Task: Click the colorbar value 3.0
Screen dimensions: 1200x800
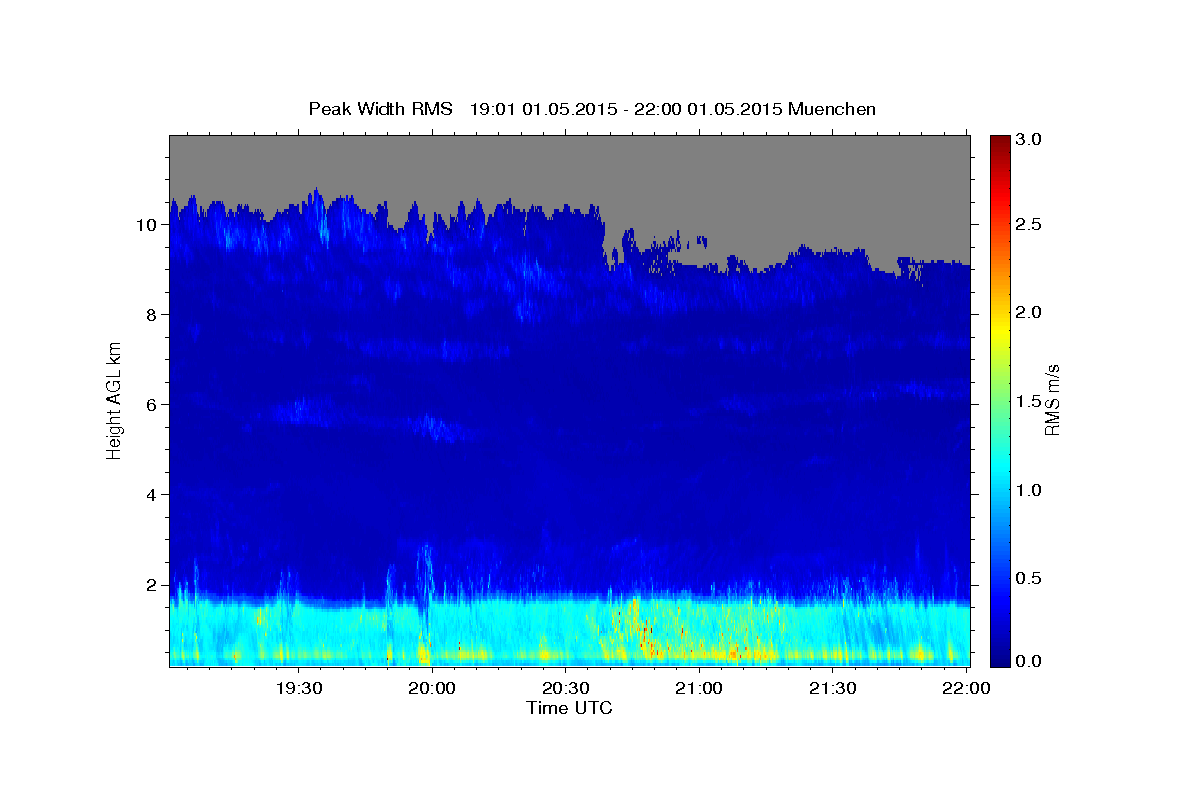Action: (1029, 139)
